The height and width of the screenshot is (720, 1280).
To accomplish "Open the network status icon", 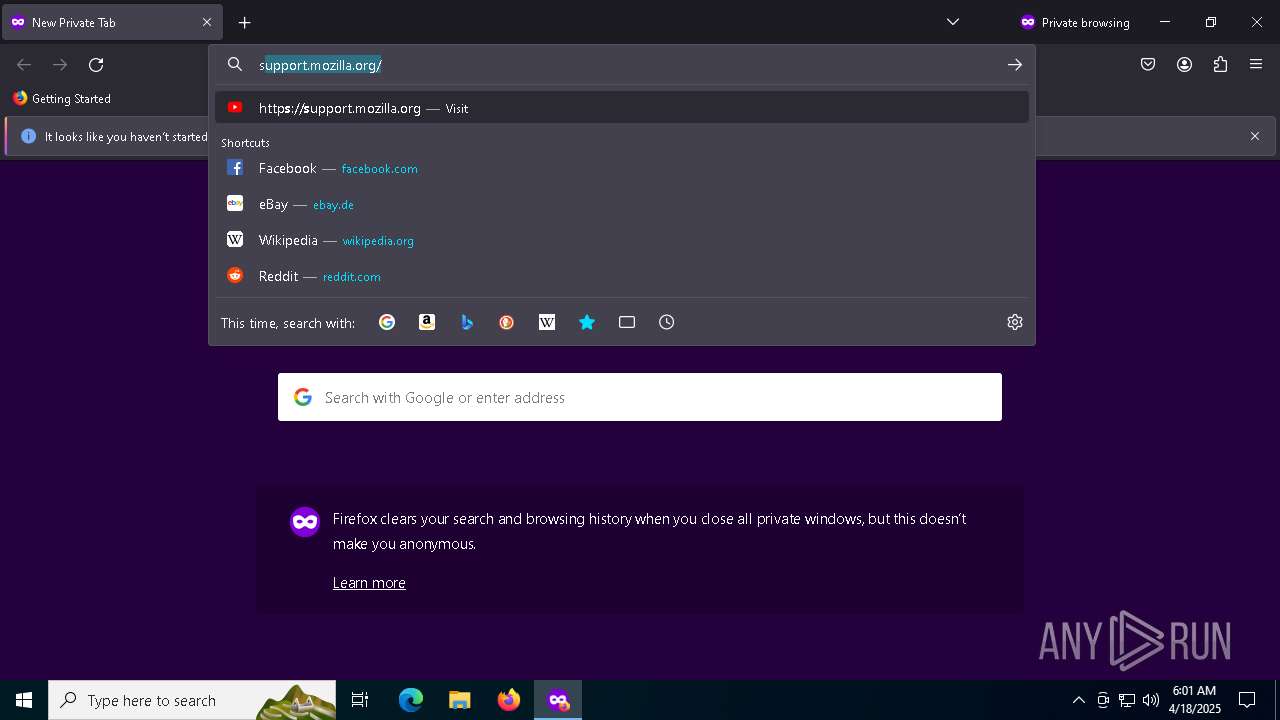I will coord(1127,700).
